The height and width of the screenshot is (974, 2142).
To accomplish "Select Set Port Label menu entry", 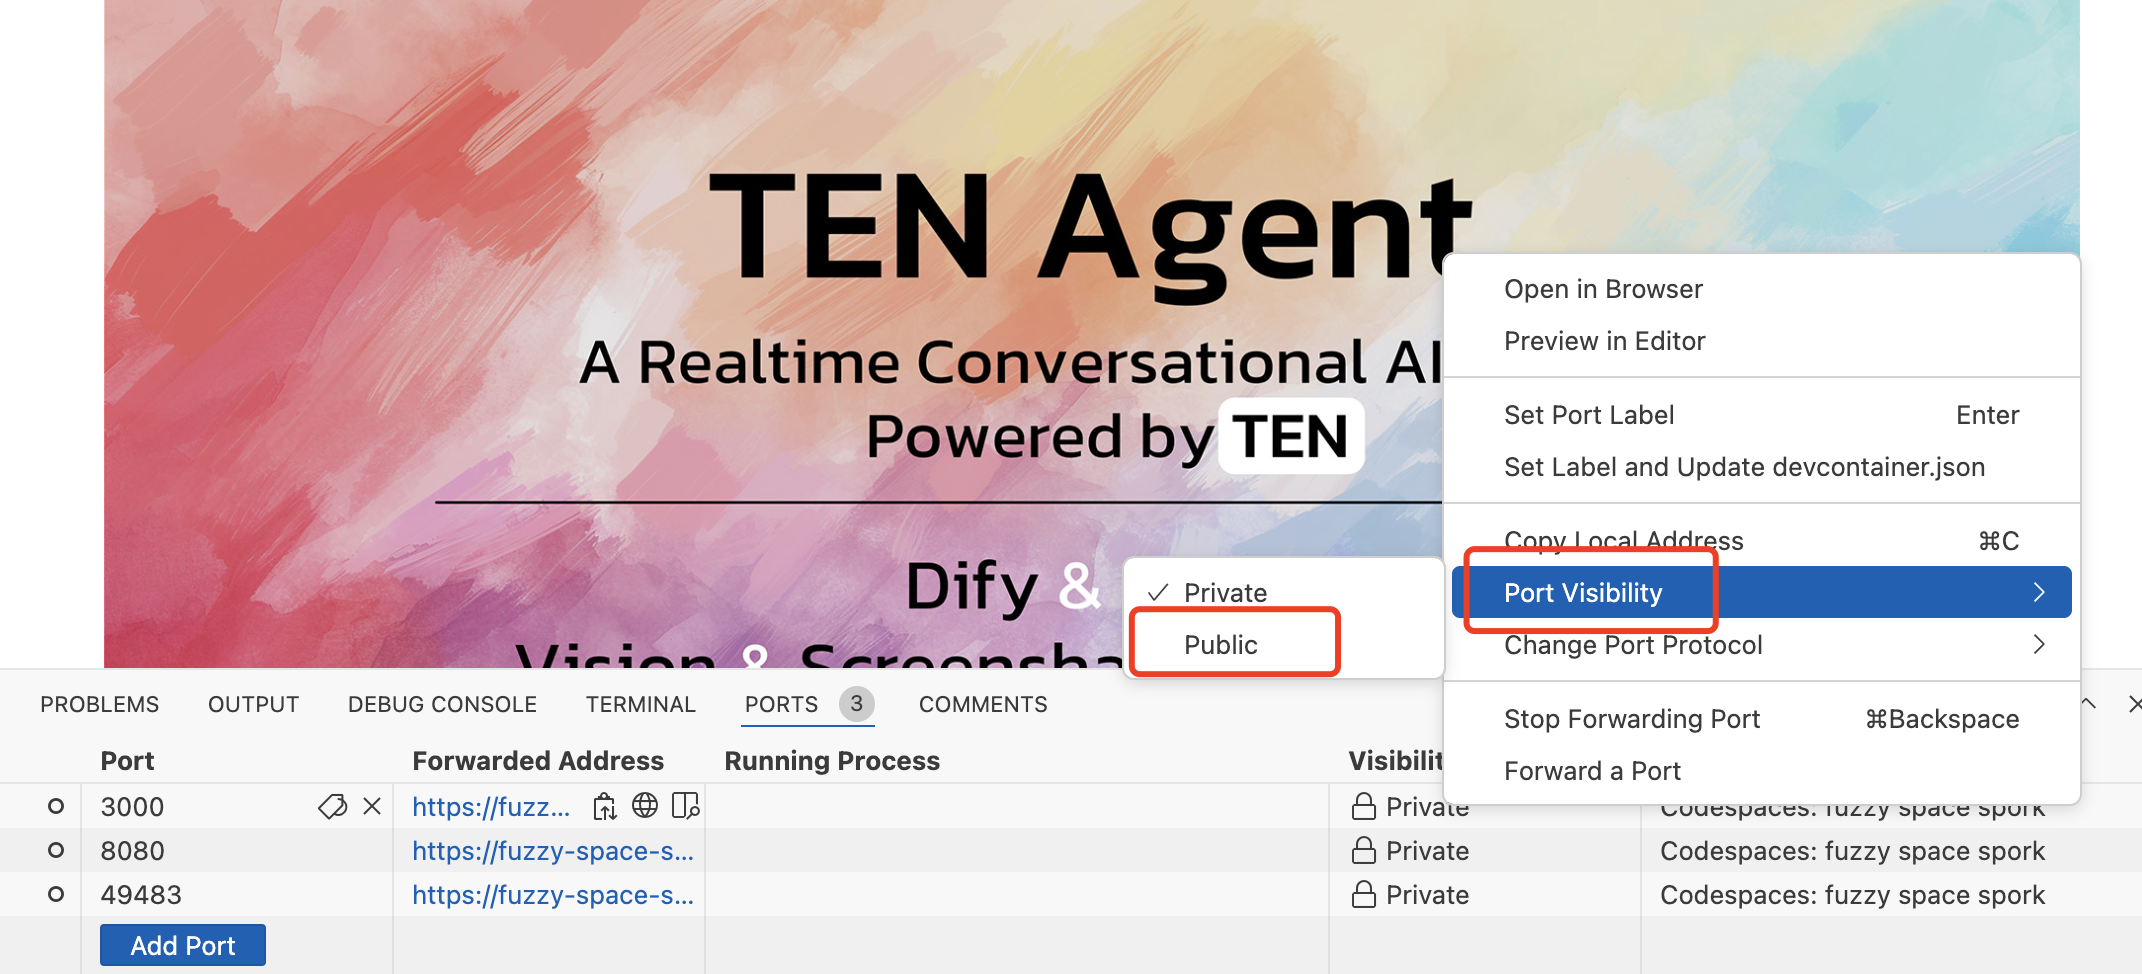I will click(x=1761, y=415).
